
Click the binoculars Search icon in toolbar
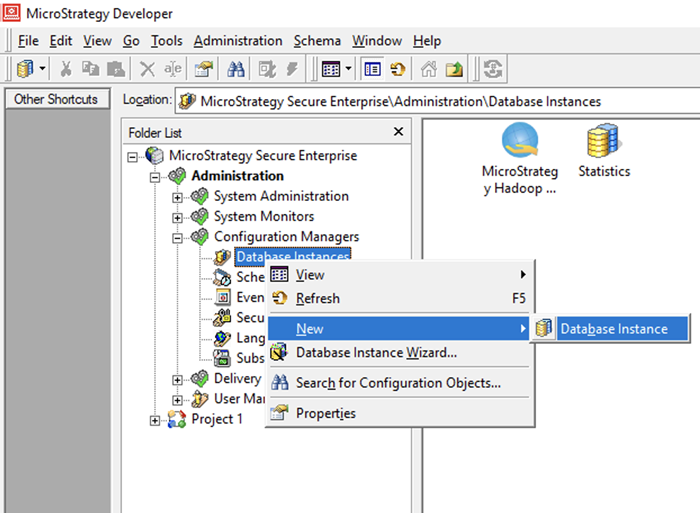click(236, 69)
